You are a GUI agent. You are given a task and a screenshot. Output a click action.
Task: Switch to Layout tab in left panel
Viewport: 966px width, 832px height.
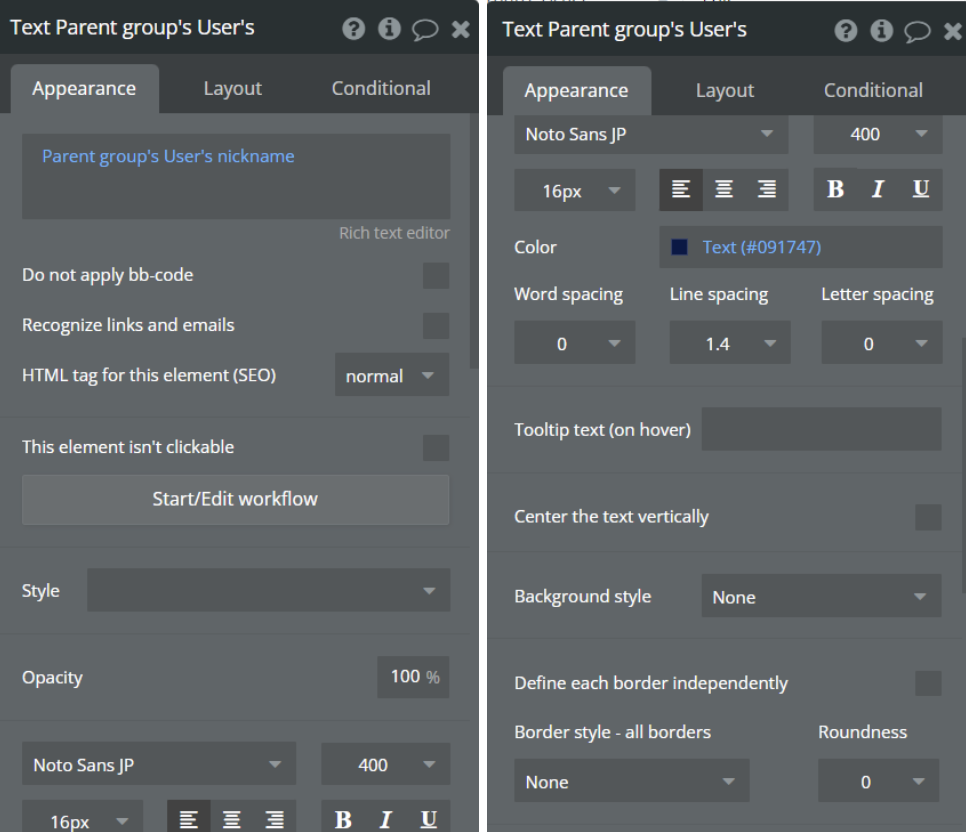tap(232, 89)
